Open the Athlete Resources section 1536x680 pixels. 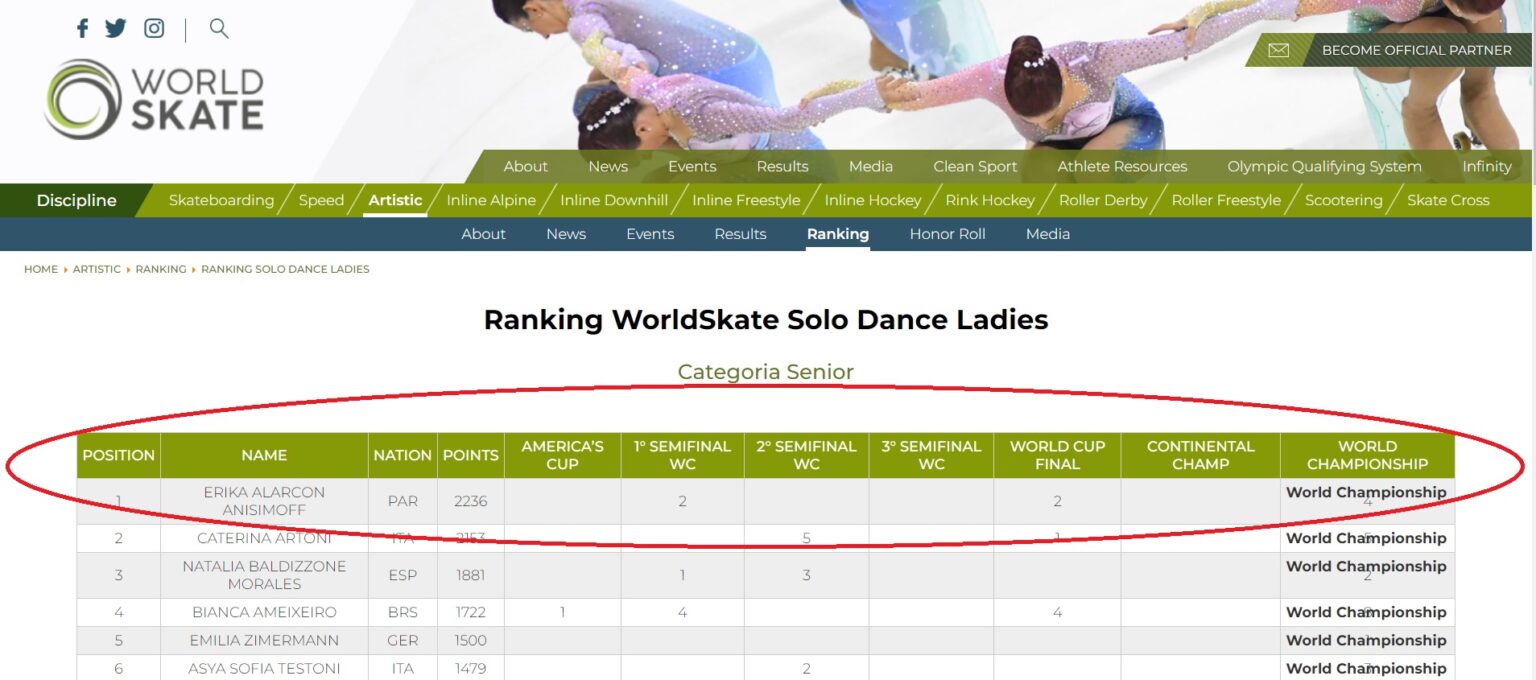[x=1122, y=166]
